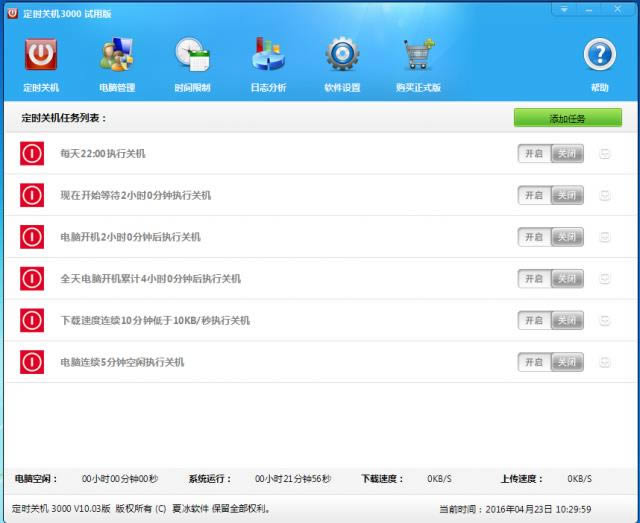Viewport: 640px width, 523px height.
Task: Click the 当前时间 2016年04月23日 readout
Action: 515,509
